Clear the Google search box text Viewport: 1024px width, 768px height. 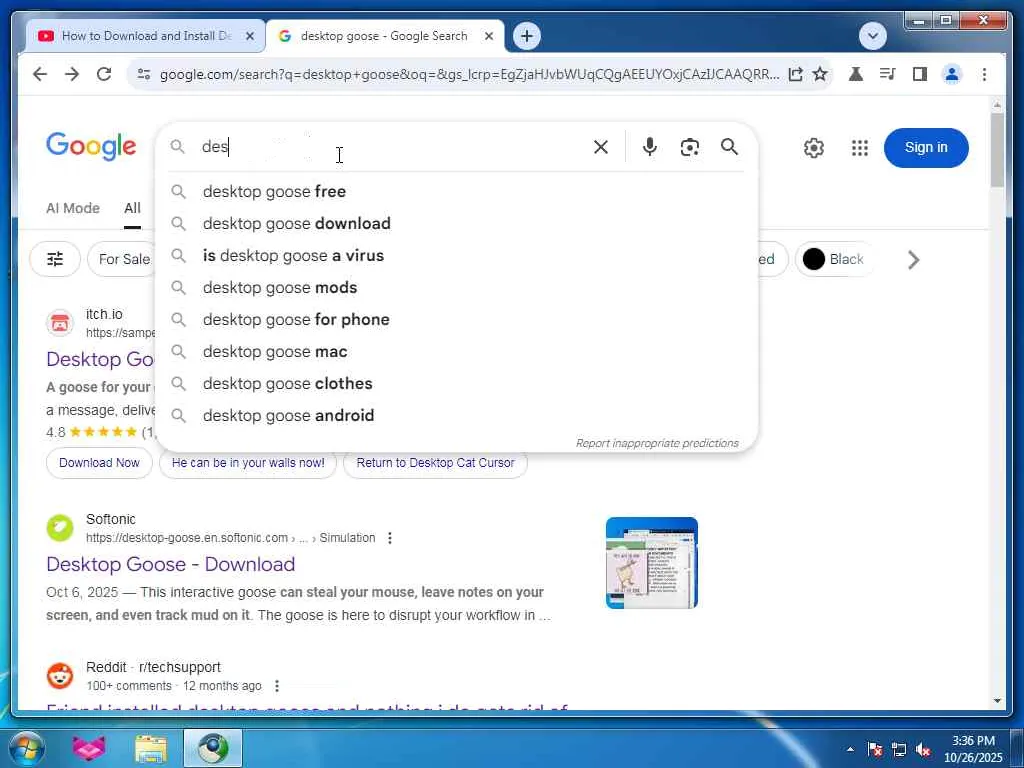coord(601,147)
